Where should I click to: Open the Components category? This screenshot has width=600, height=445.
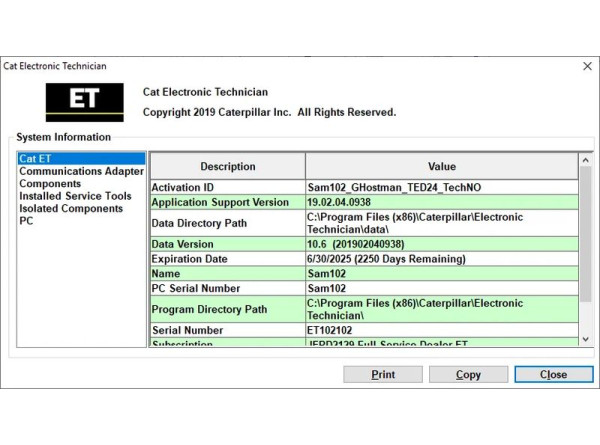[50, 184]
